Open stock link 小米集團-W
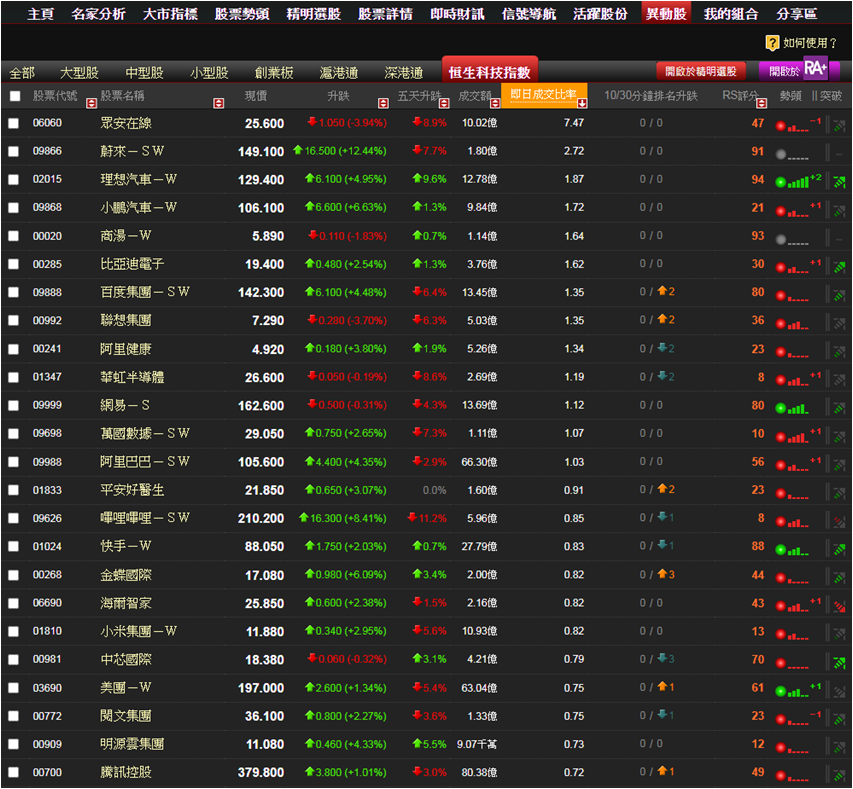 click(139, 631)
